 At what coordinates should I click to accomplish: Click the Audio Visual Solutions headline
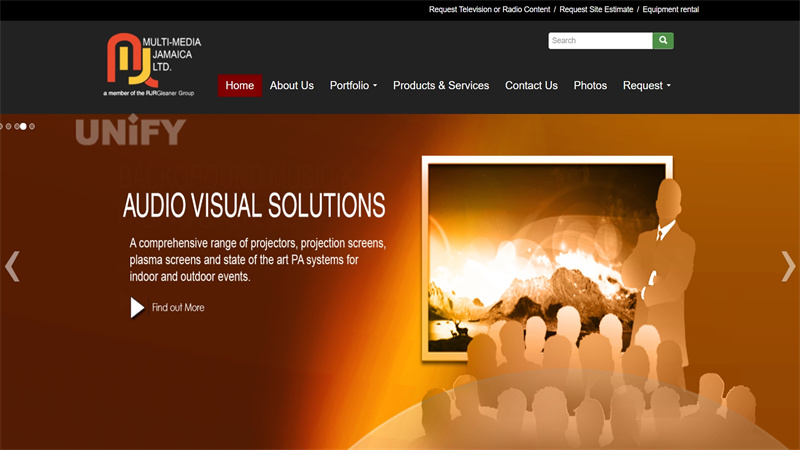[x=254, y=206]
